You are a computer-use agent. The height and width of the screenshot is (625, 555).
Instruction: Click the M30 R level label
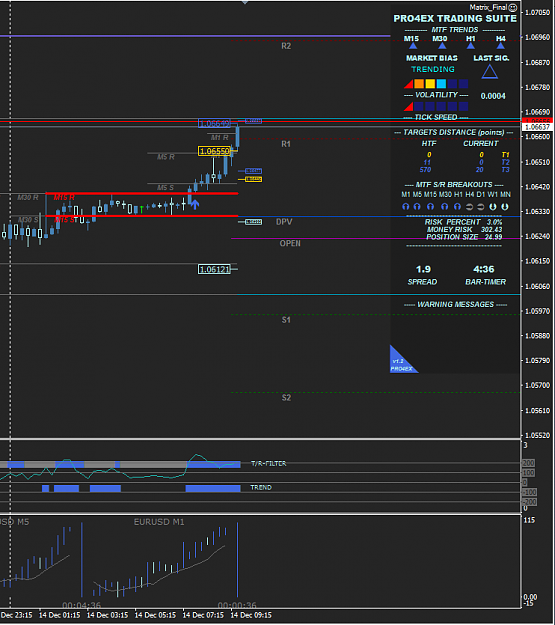(28, 198)
